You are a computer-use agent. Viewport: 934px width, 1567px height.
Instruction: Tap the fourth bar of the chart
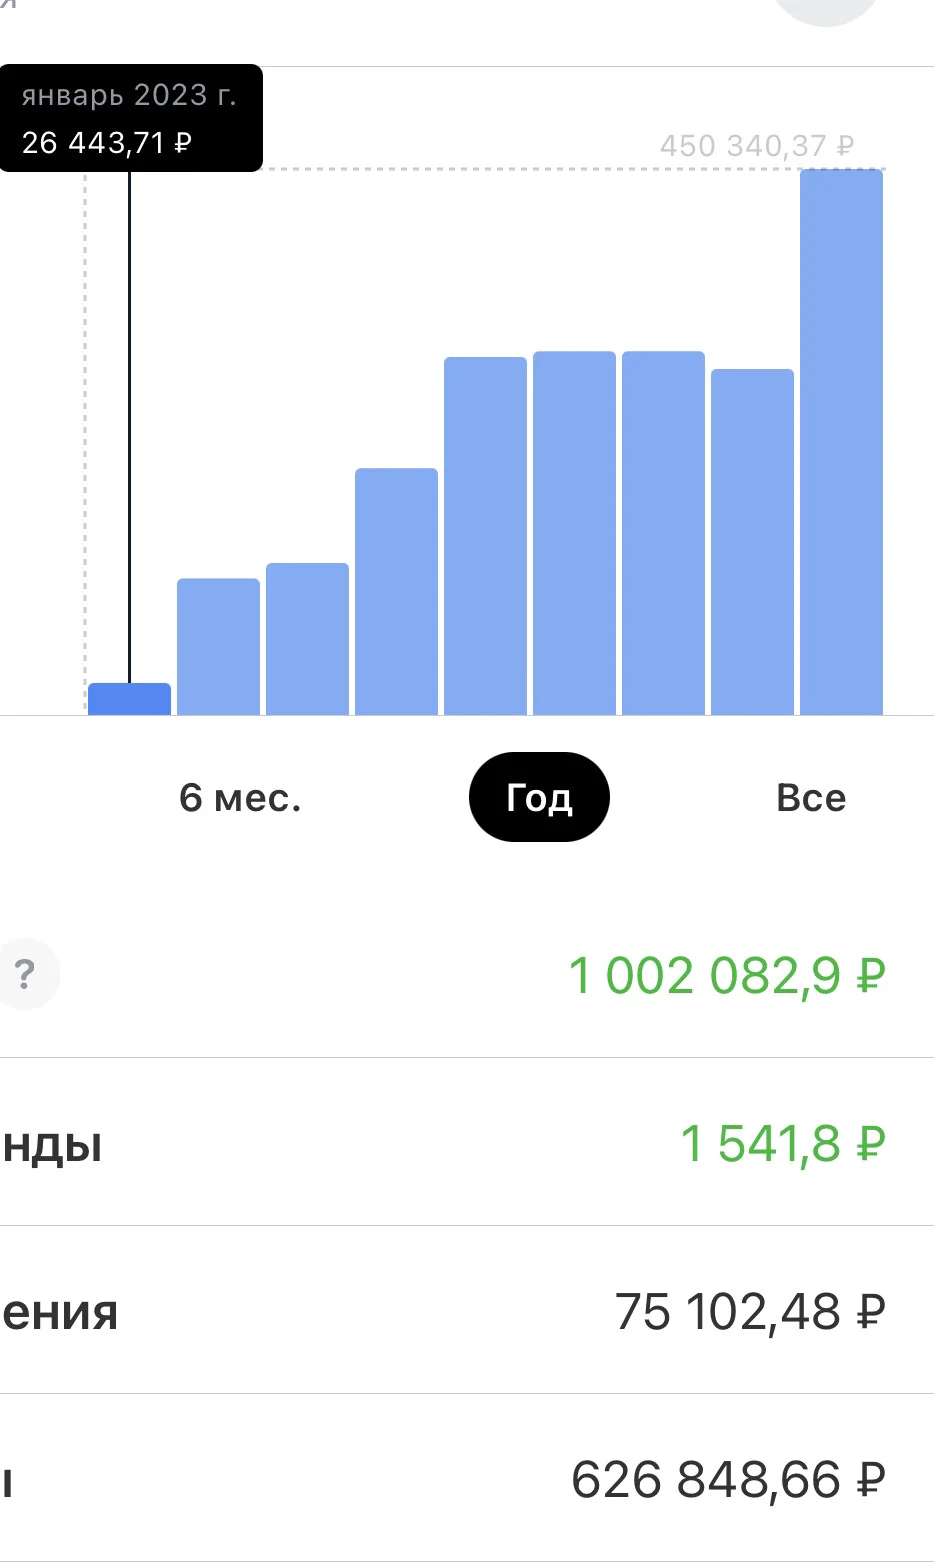[397, 591]
